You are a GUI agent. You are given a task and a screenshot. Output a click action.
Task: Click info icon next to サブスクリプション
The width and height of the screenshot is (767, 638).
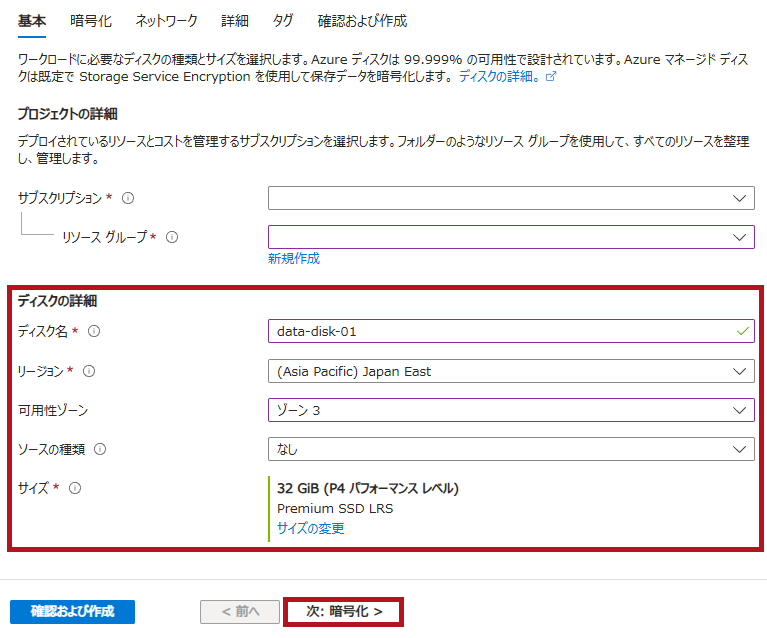pos(128,198)
